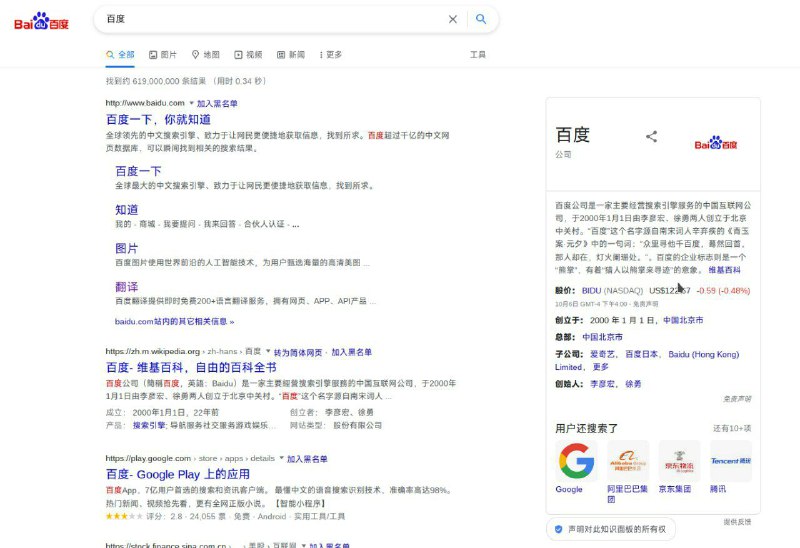Viewport: 800px width, 548px height.
Task: Click the share icon in knowledge panel
Action: click(652, 136)
